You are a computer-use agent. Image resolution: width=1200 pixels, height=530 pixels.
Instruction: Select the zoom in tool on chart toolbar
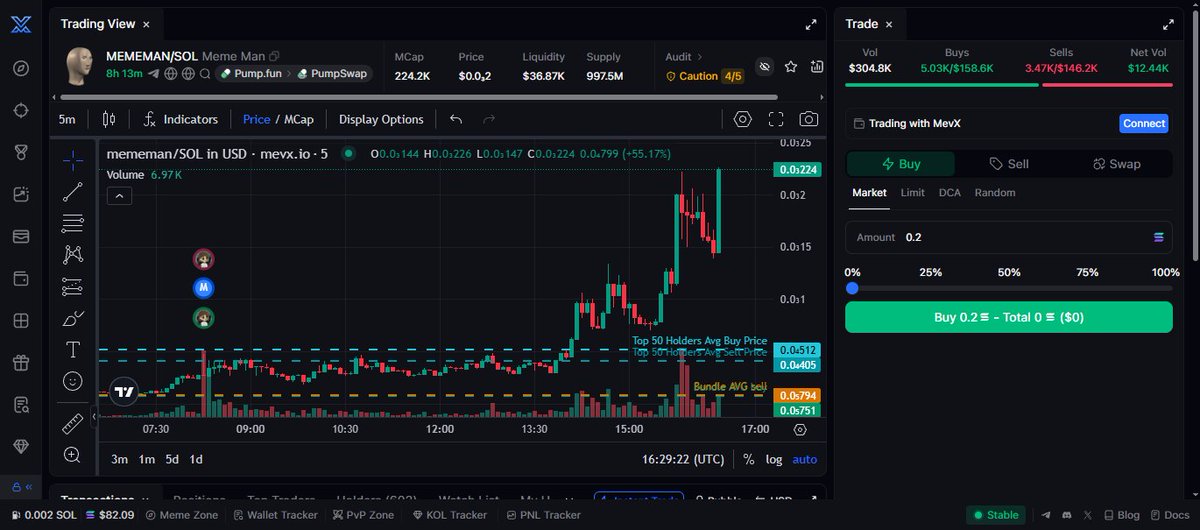73,455
